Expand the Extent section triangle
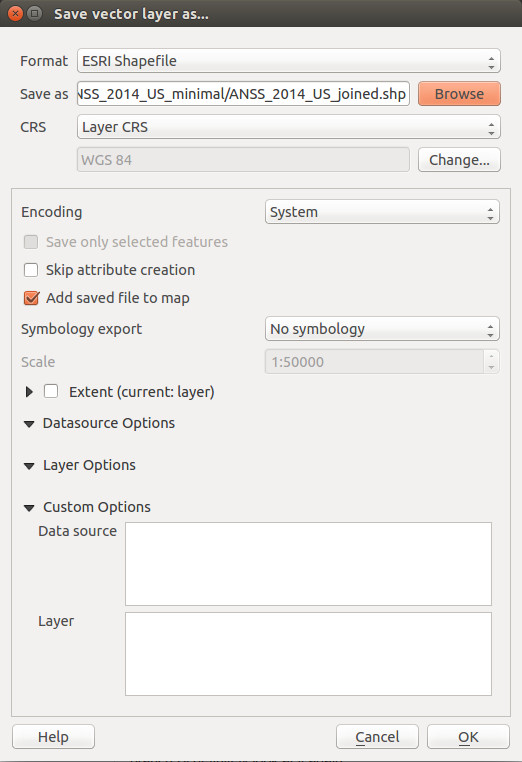522x762 pixels. pos(29,392)
